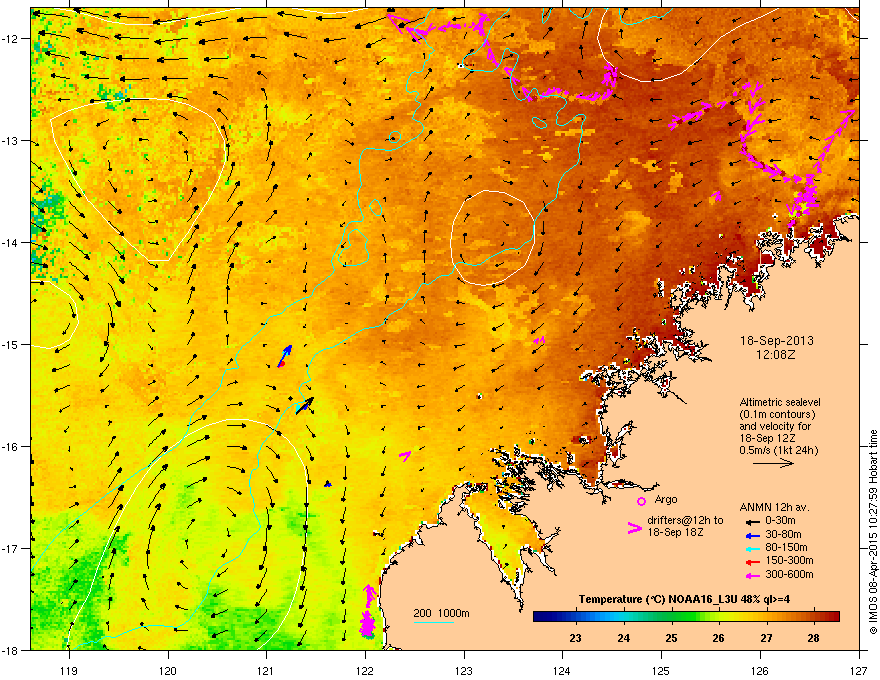Click the magenta 300-600m arrow in legend
Image resolution: width=880 pixels, height=680 pixels.
751,575
